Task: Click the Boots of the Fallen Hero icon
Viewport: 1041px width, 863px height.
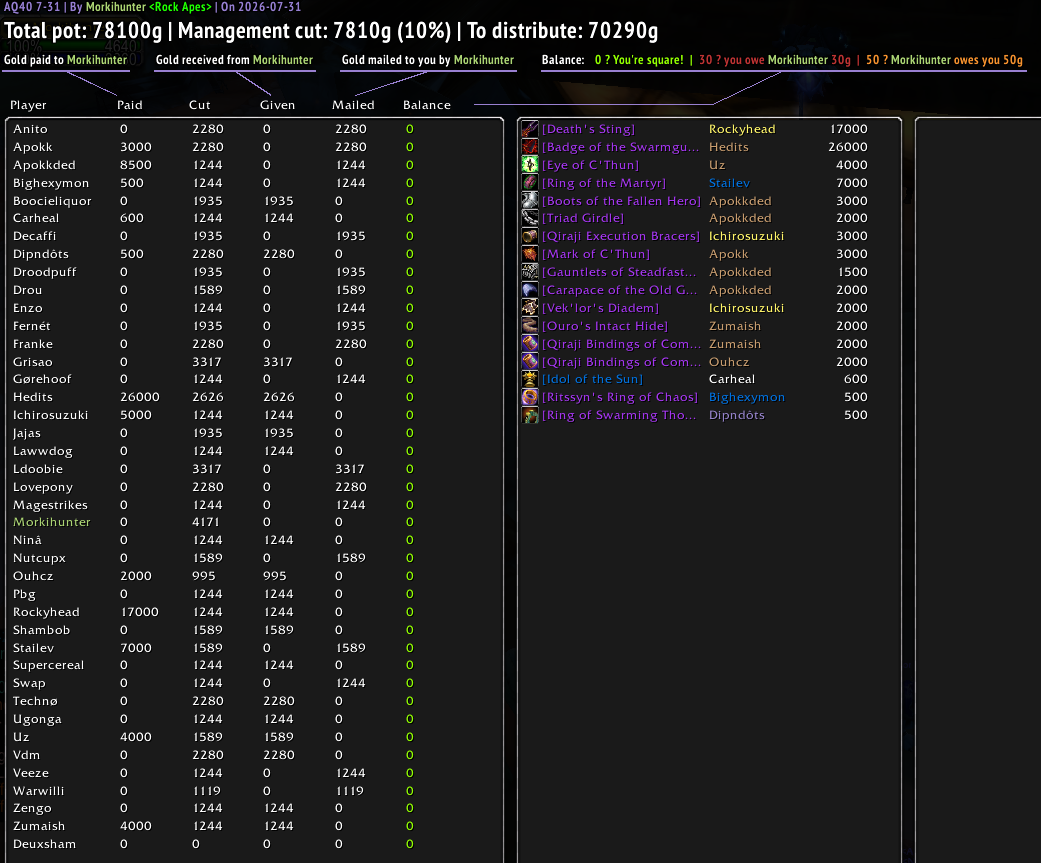Action: point(530,200)
